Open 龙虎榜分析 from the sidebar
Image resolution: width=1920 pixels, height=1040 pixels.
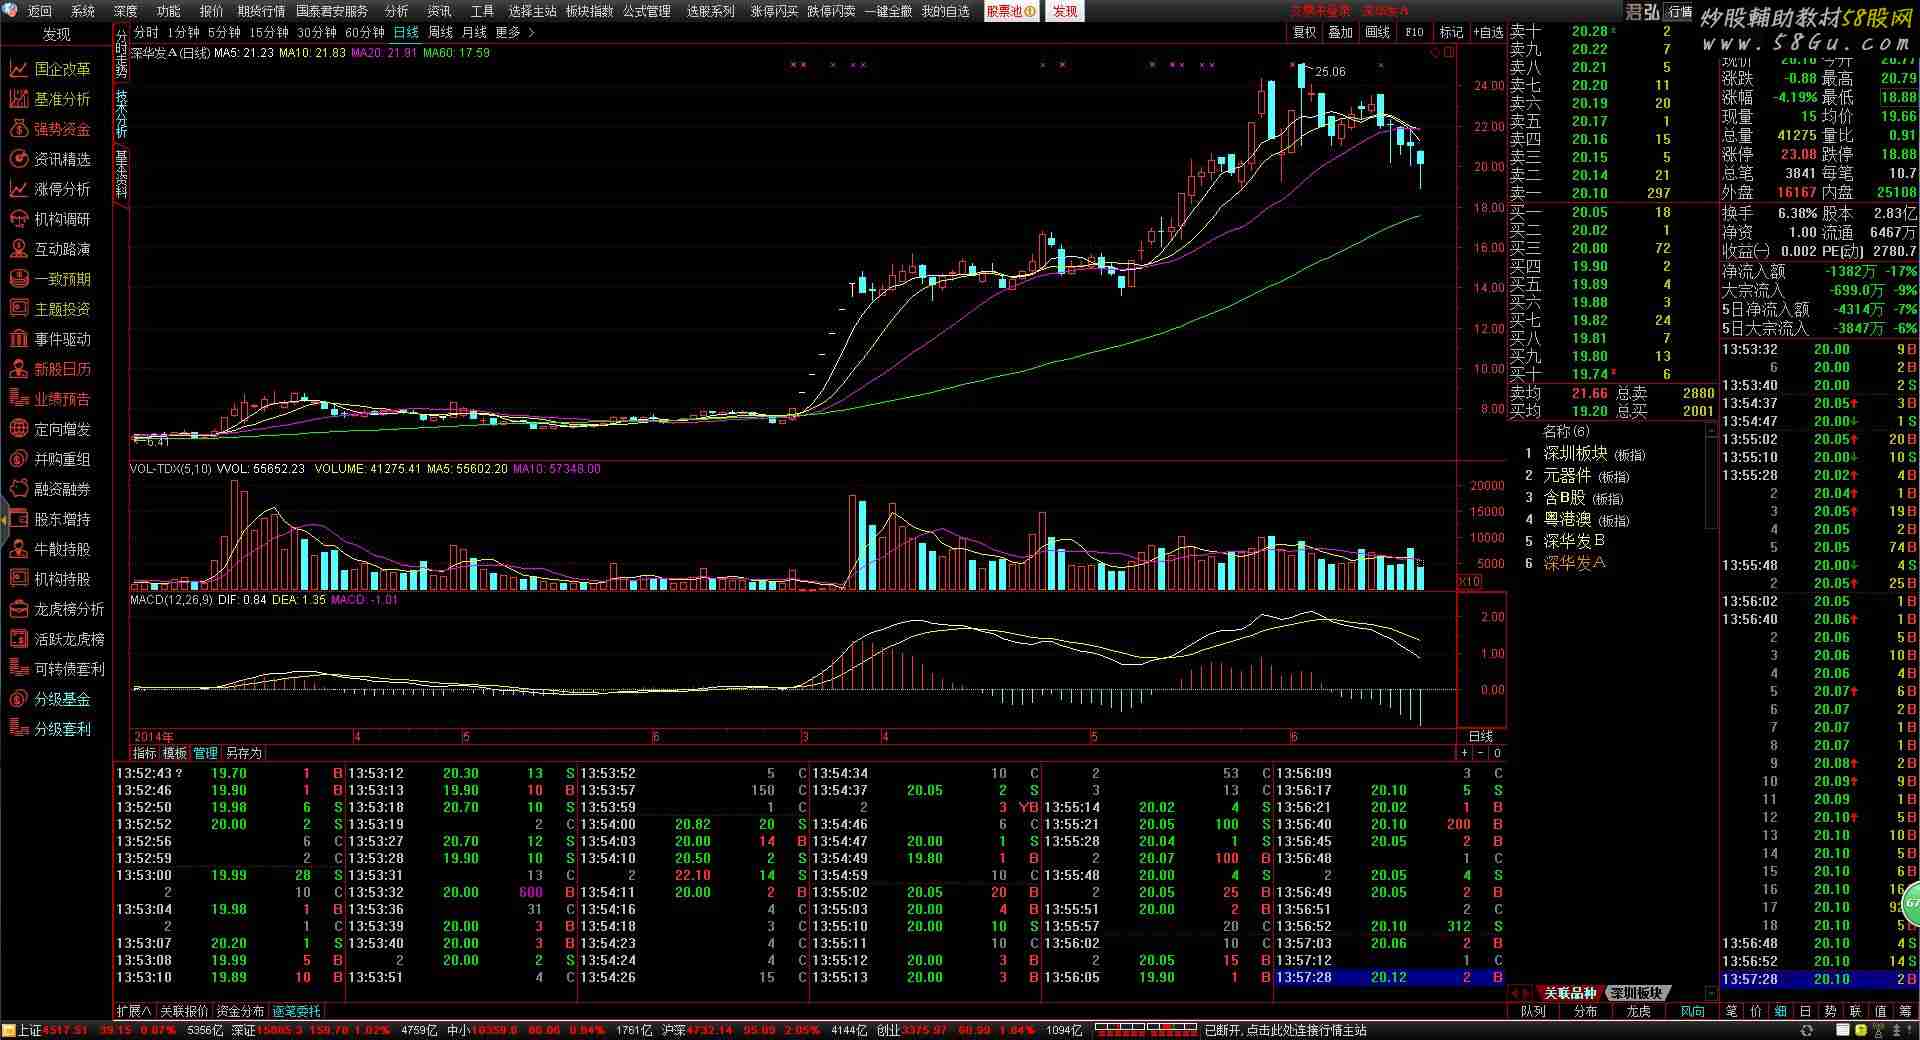[68, 609]
